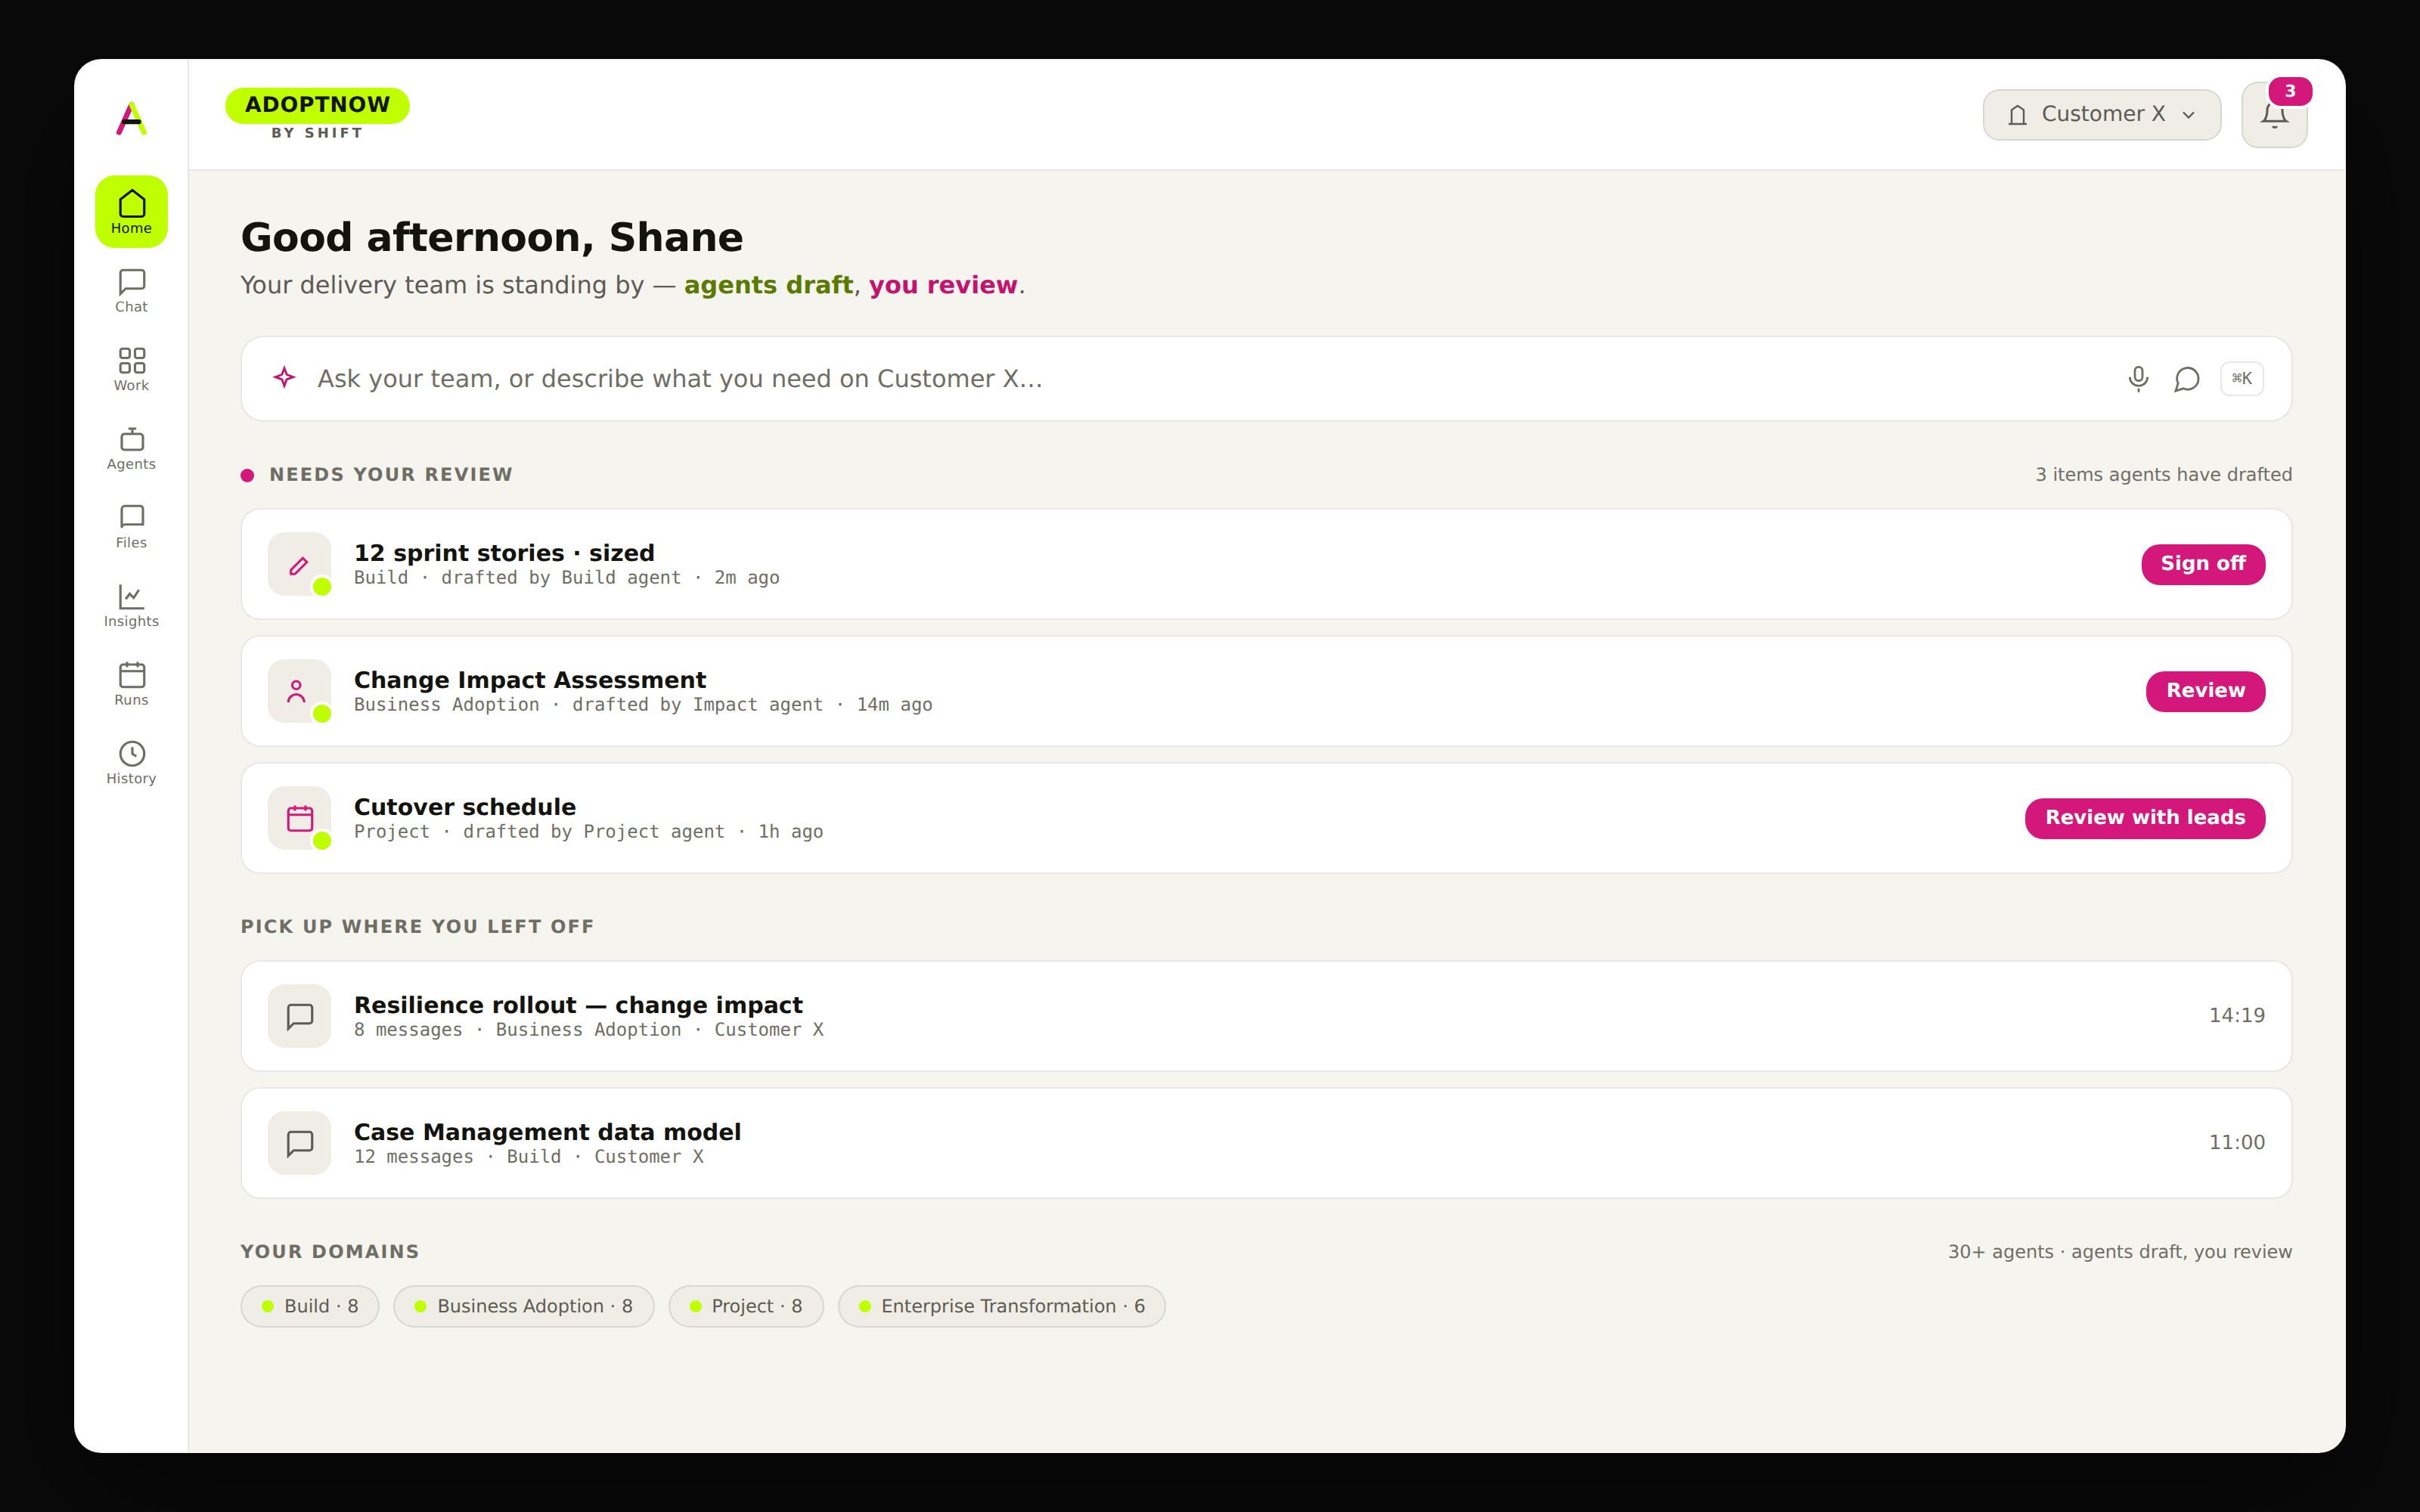Screen dimensions: 2420x1512
Task: Click the 'you review' pink text
Action: pos(943,286)
